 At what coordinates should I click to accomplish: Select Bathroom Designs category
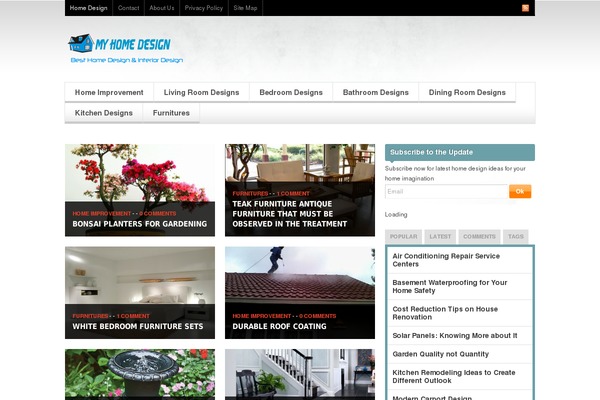375,92
